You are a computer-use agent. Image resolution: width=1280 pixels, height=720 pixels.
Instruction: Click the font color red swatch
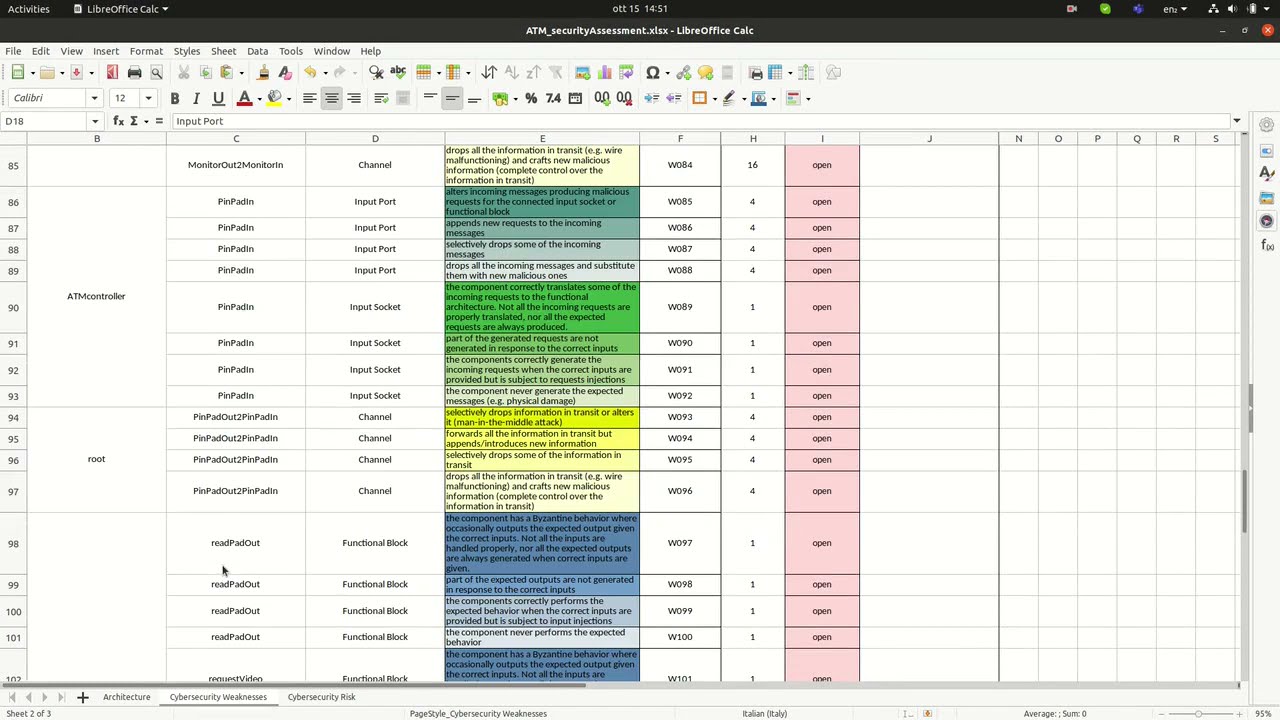[244, 98]
